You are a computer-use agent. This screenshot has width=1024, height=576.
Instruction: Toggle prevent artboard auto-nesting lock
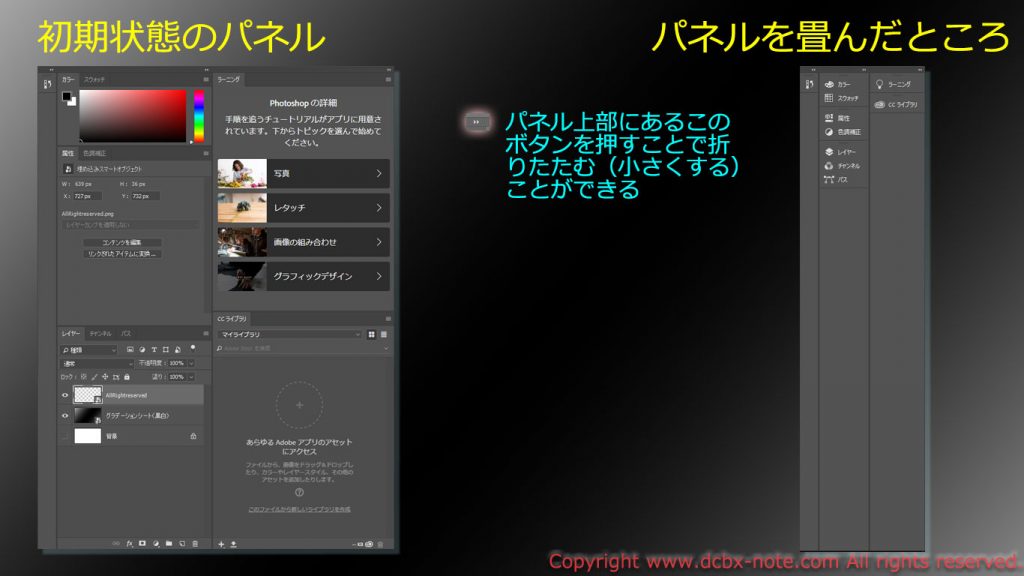coord(116,377)
